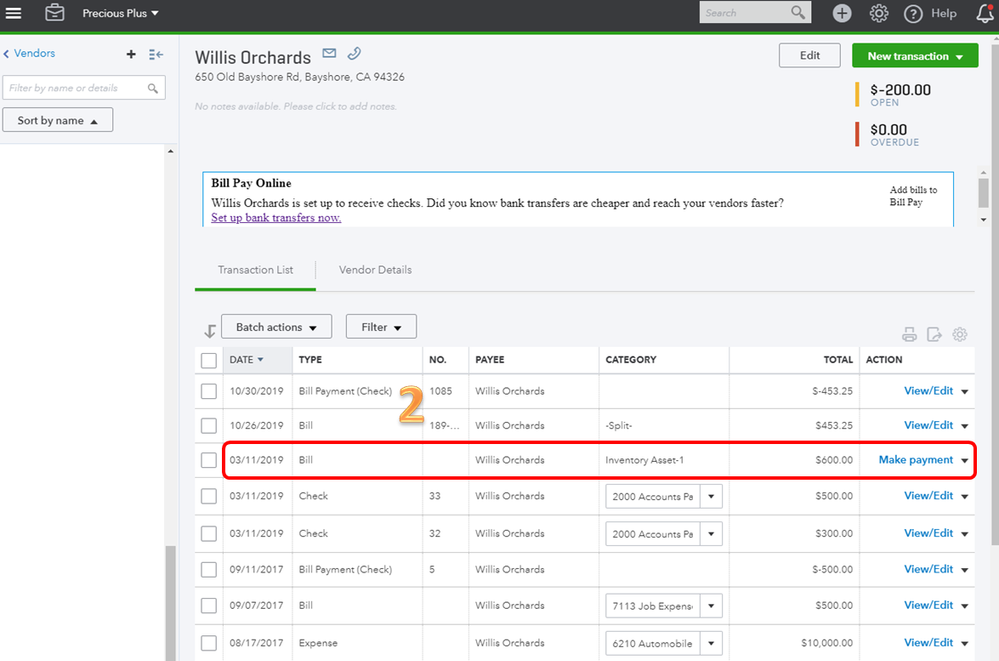Screen dimensions: 999x661
Task: Check the 10/26/2019 Bill row
Action: point(209,425)
